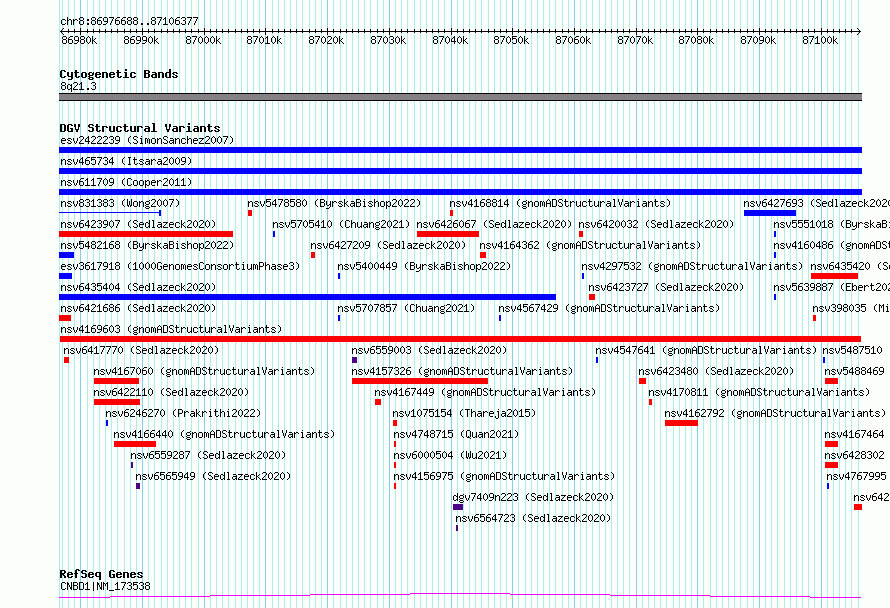Viewport: 890px width, 608px height.
Task: Click nsv6559287 (Sedlazeck2020) label
Action: click(x=208, y=455)
